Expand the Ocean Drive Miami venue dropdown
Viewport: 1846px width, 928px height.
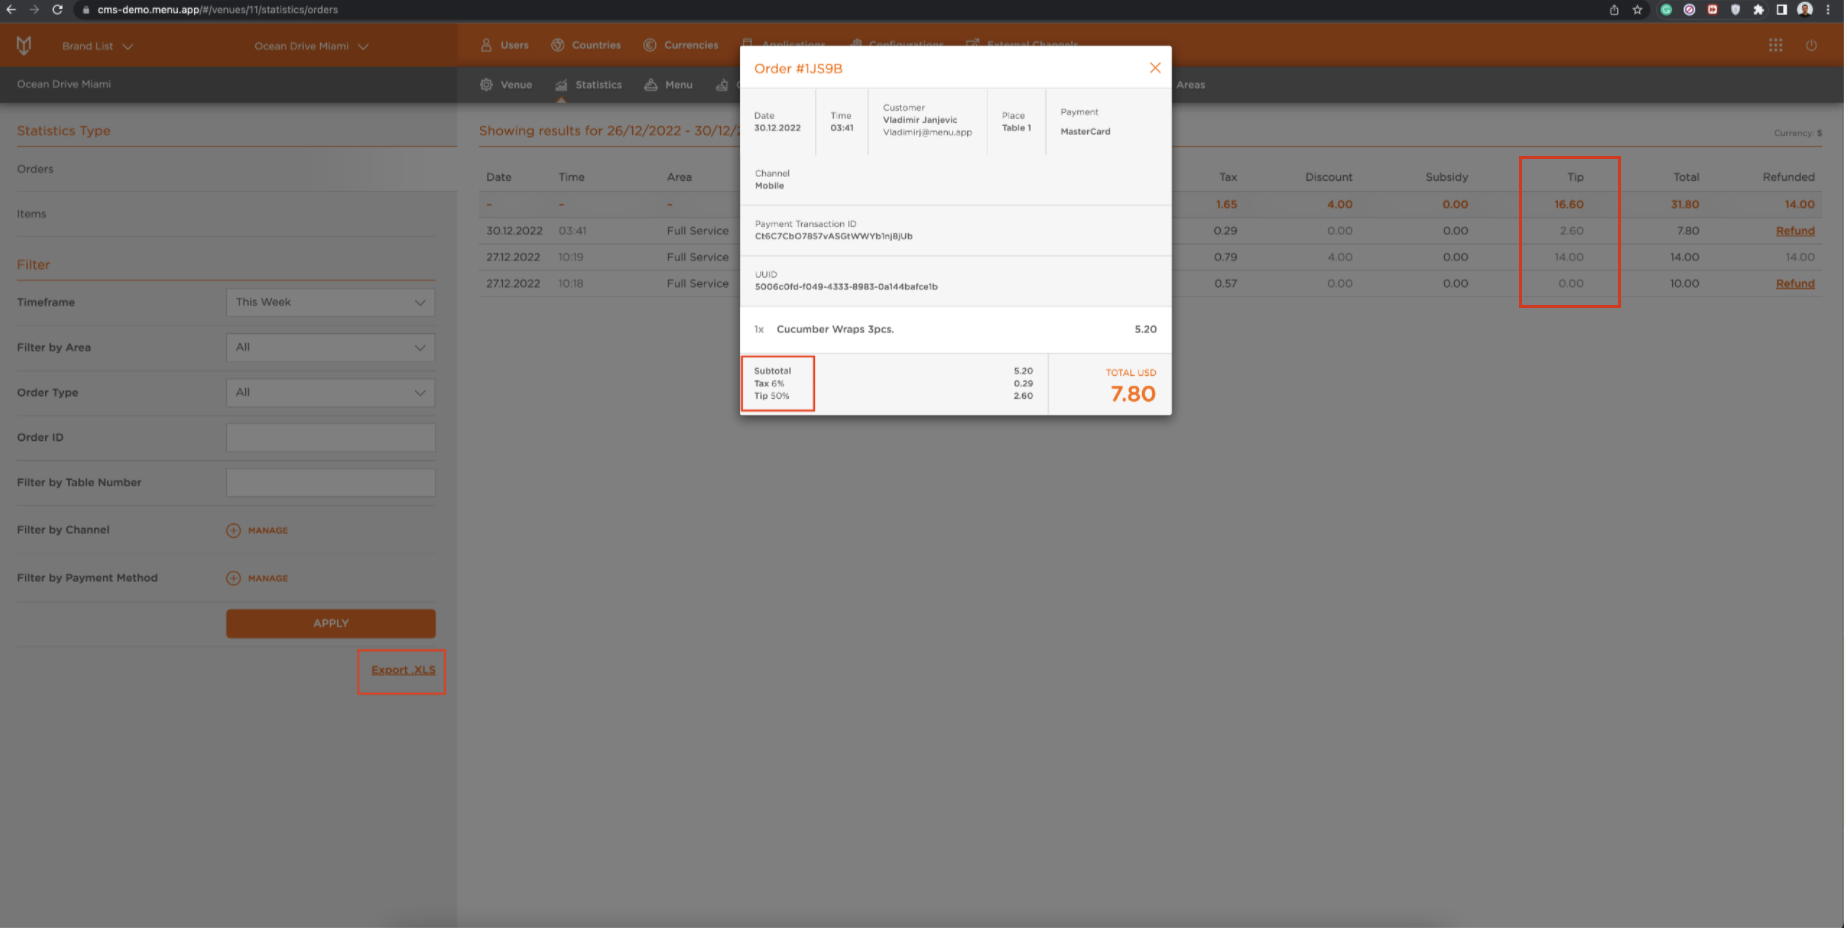click(x=311, y=46)
